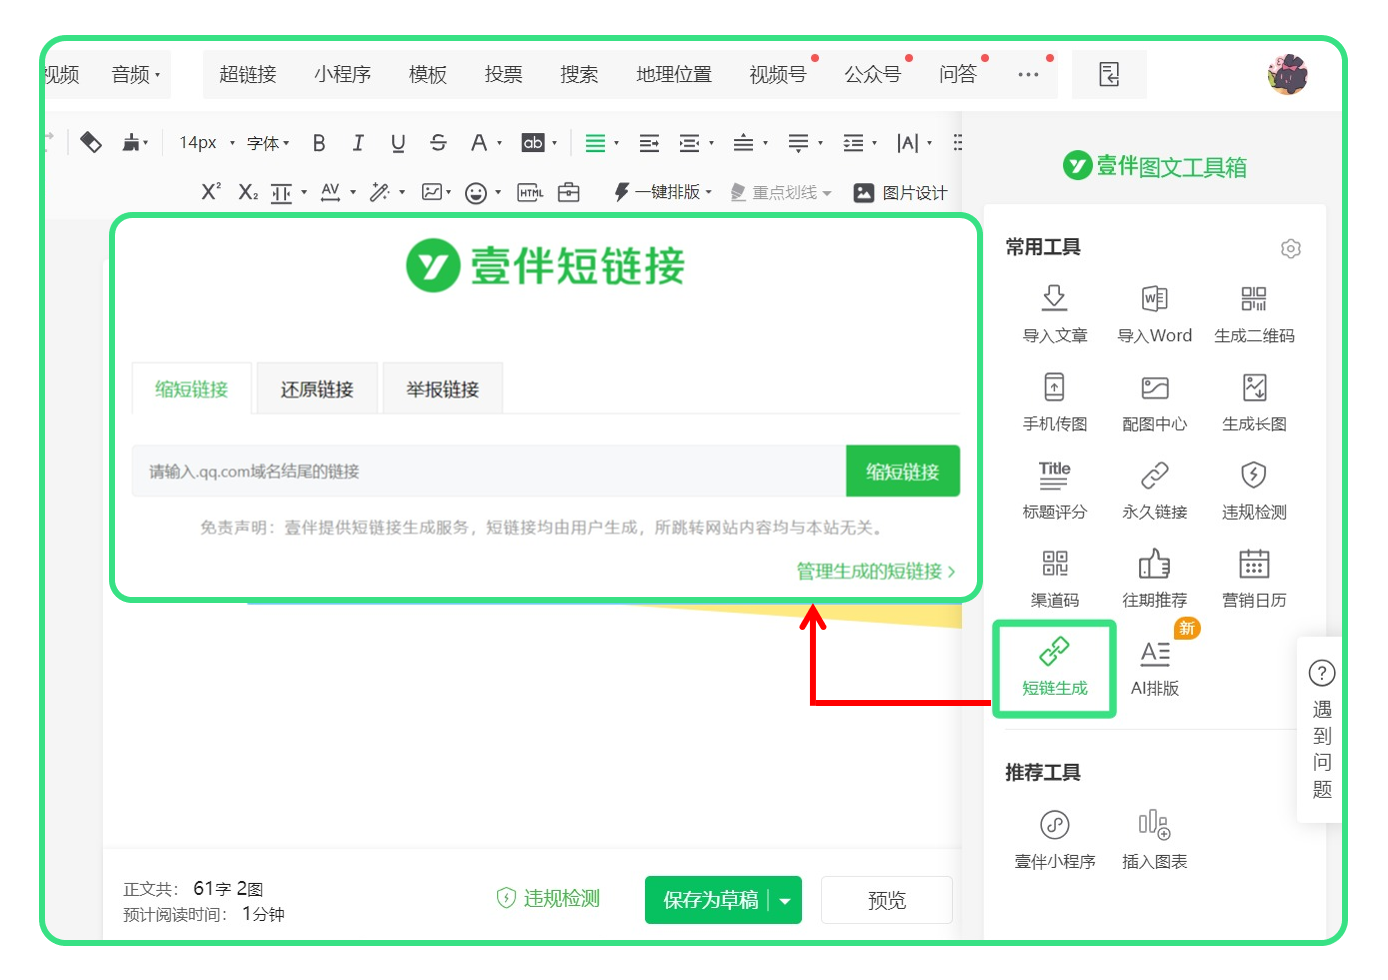This screenshot has height=980, width=1388.
Task: Click the emoji smiley icon
Action: click(476, 193)
